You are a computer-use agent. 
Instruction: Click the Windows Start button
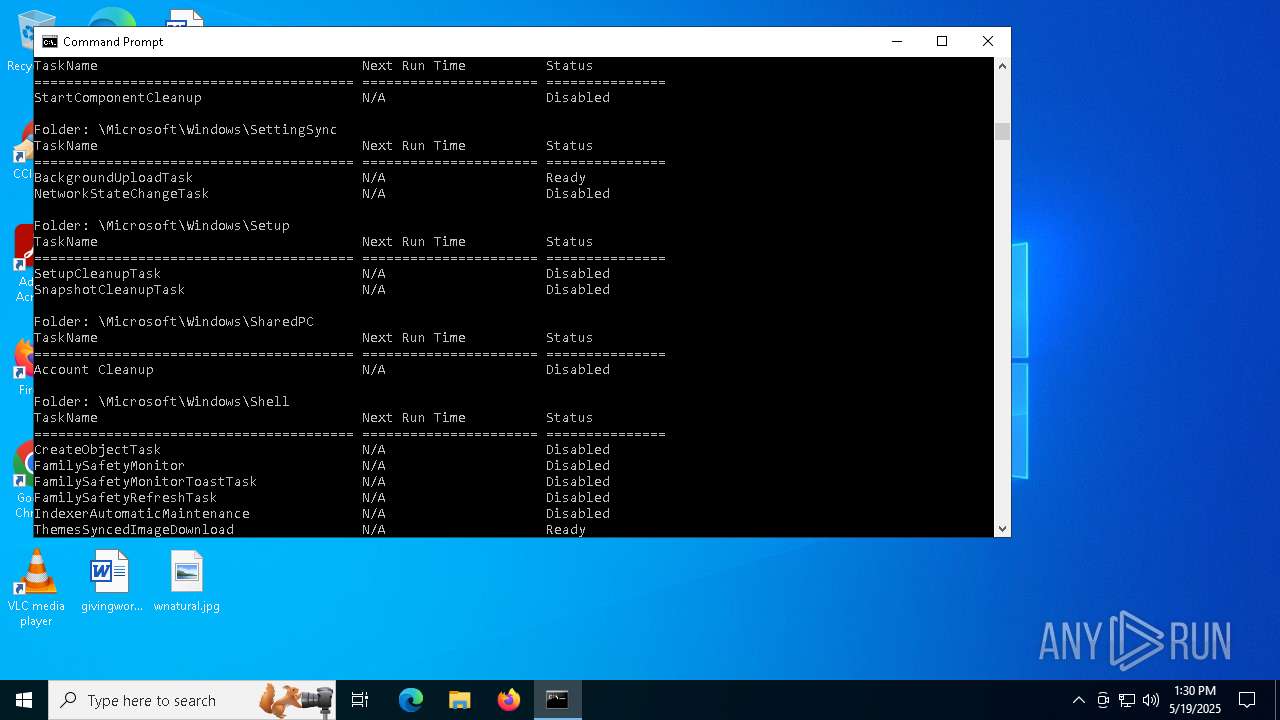point(24,700)
